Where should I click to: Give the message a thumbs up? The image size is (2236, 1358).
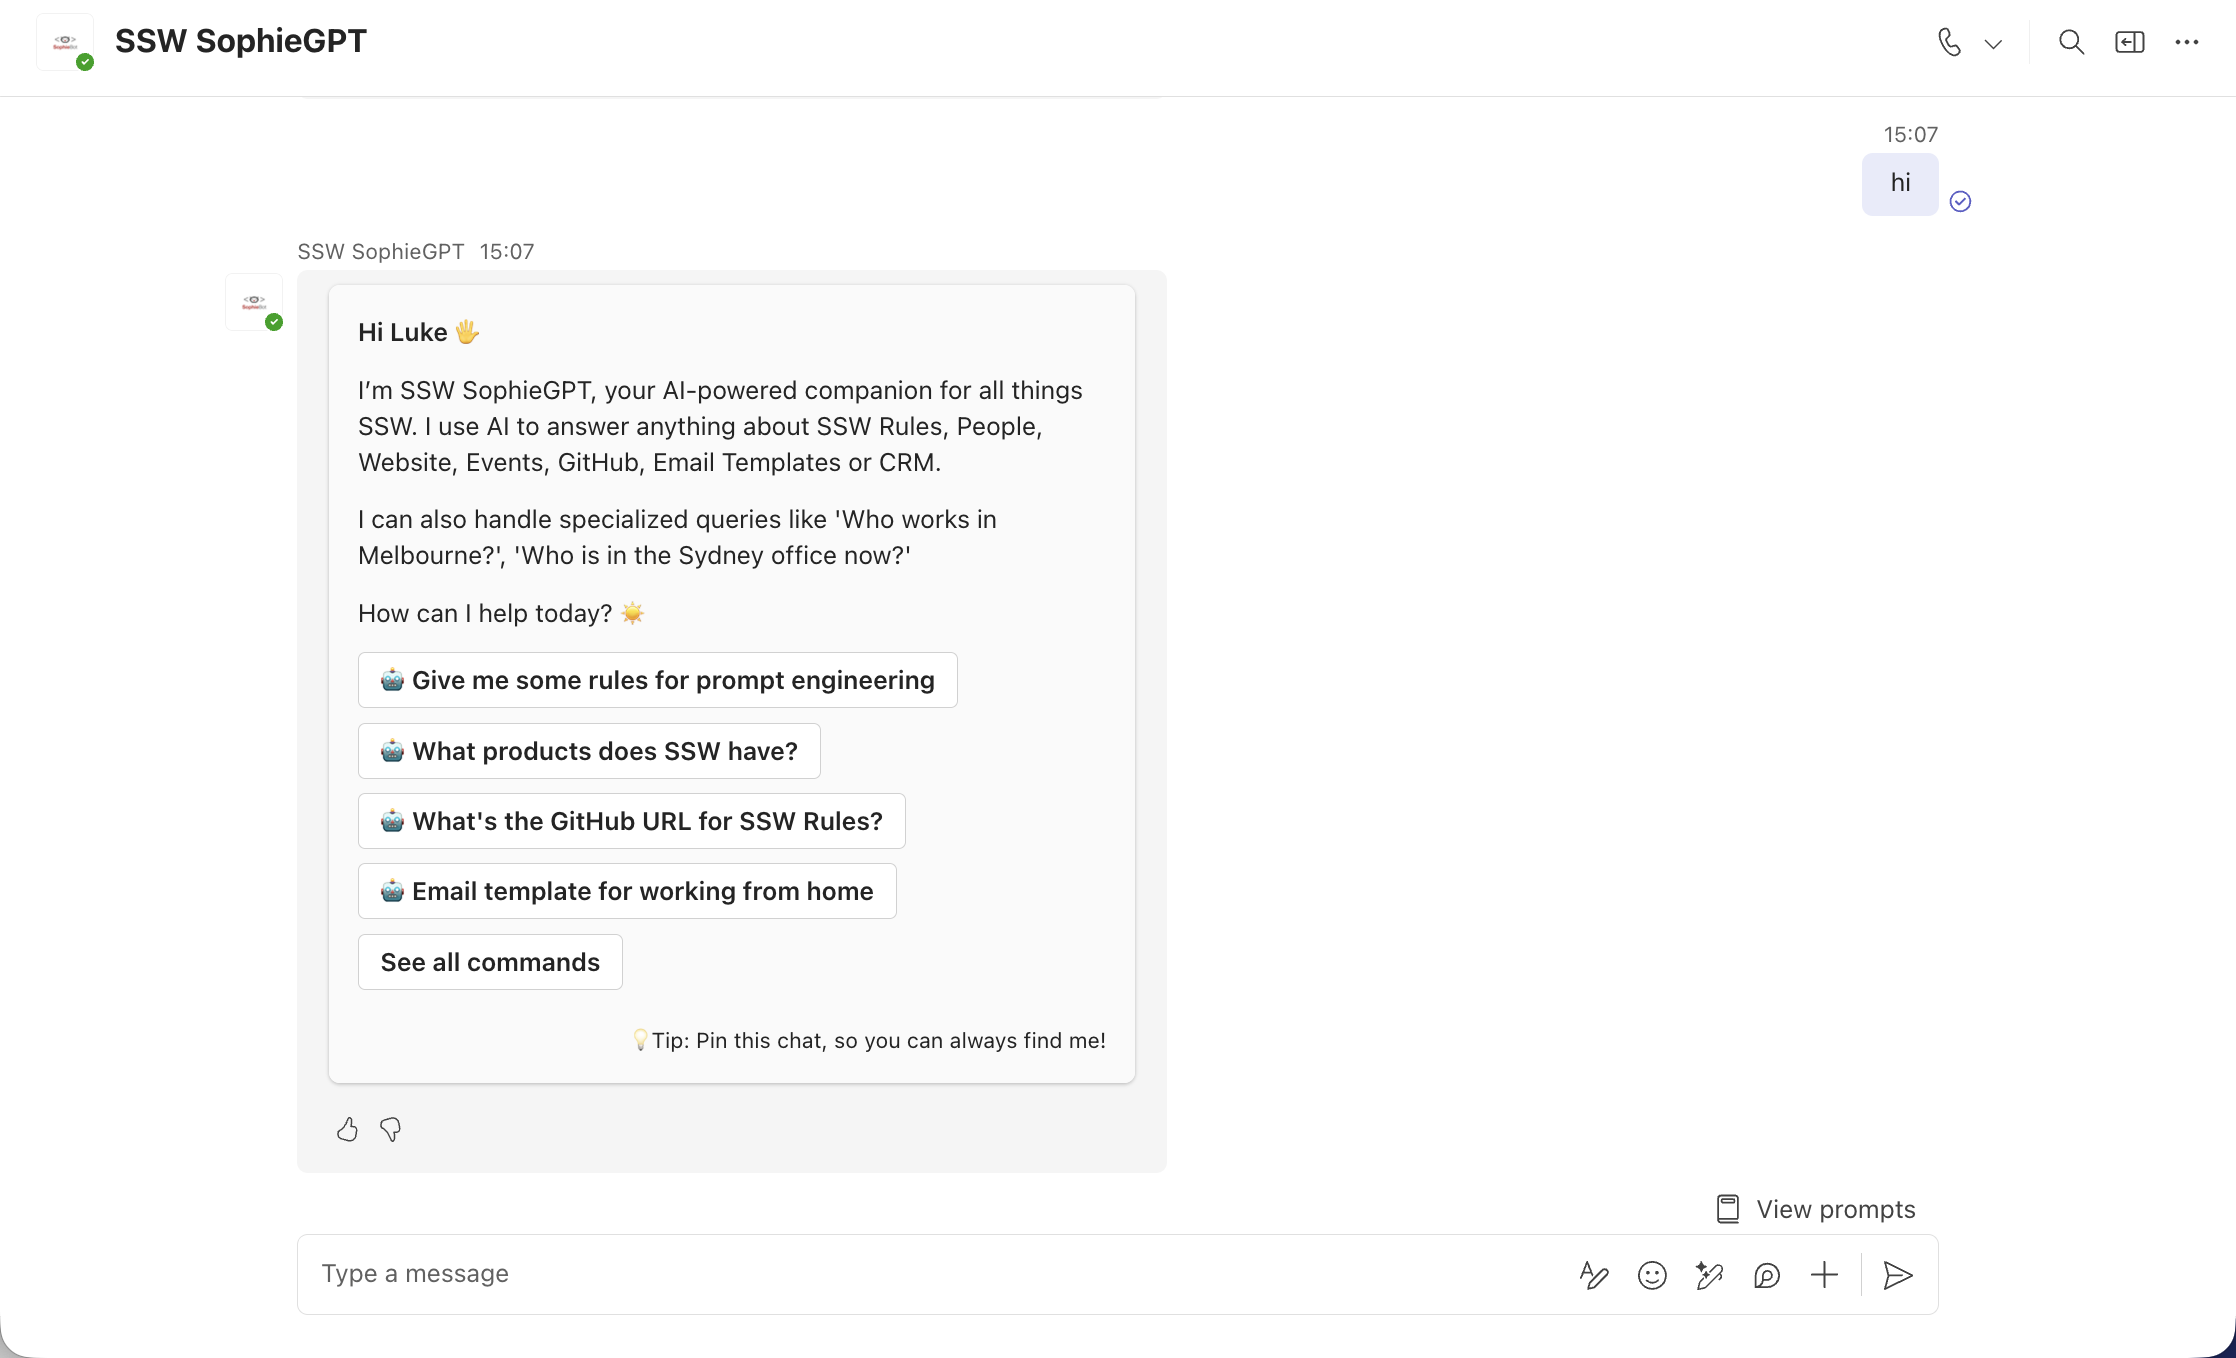coord(347,1129)
